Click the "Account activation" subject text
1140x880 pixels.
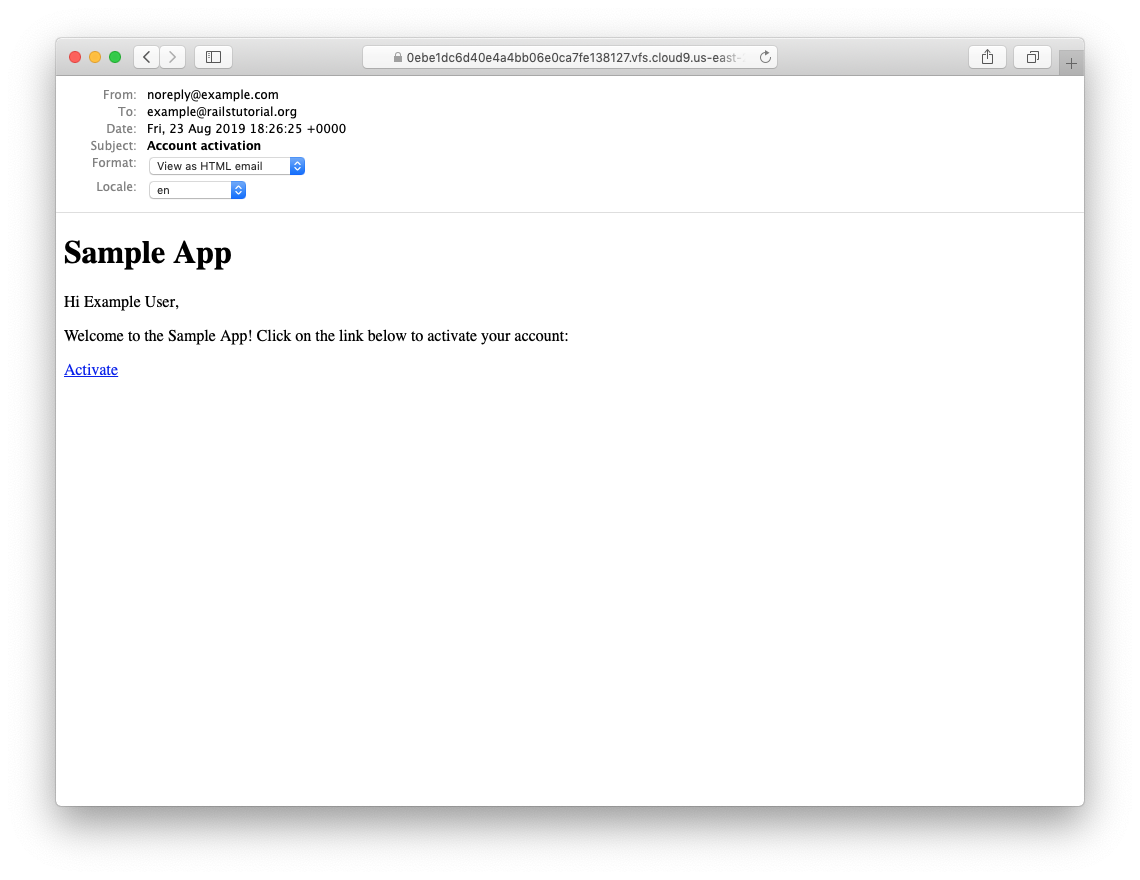tap(204, 146)
